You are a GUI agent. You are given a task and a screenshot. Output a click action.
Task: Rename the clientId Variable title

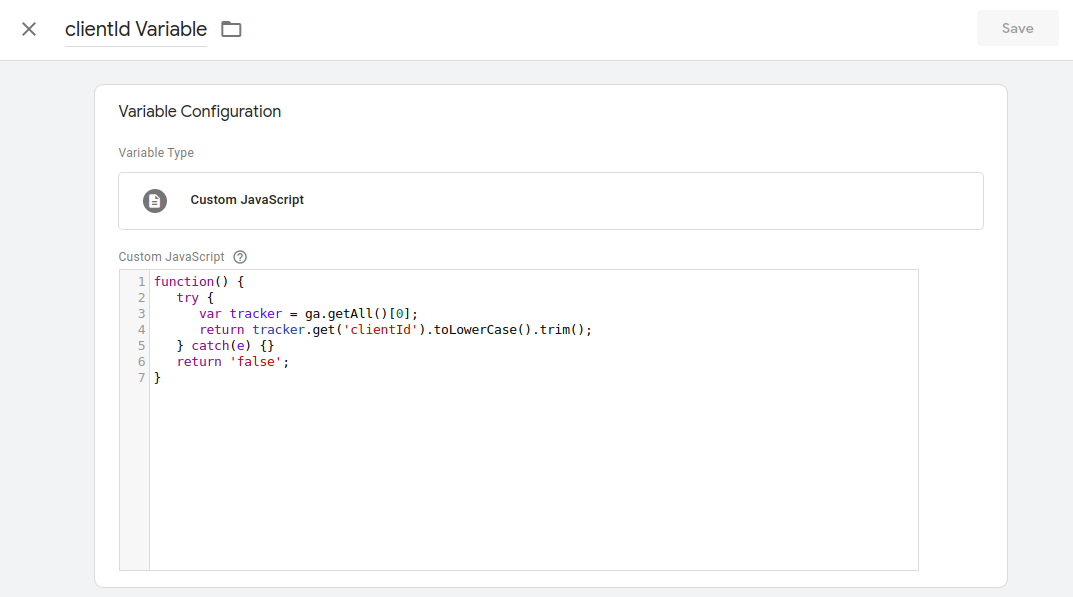135,29
